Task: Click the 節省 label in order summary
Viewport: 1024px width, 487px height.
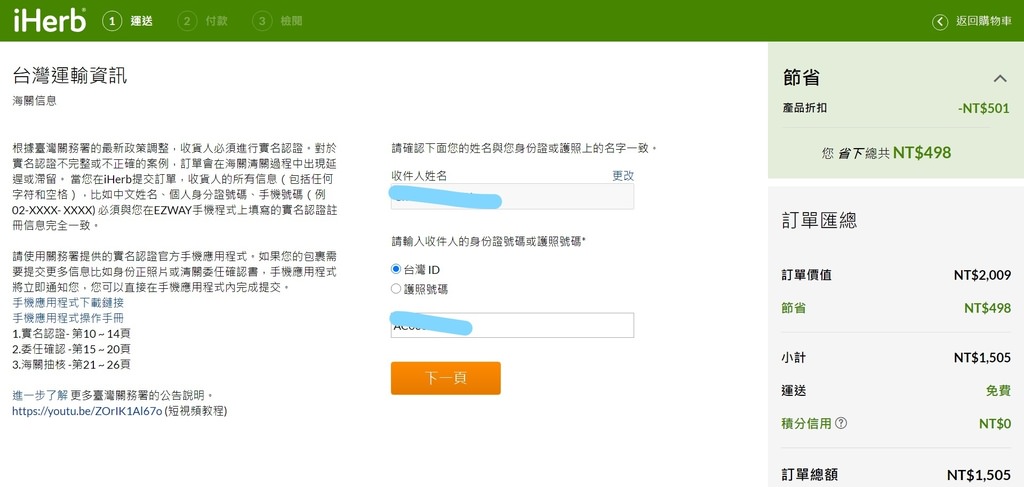Action: (x=793, y=308)
